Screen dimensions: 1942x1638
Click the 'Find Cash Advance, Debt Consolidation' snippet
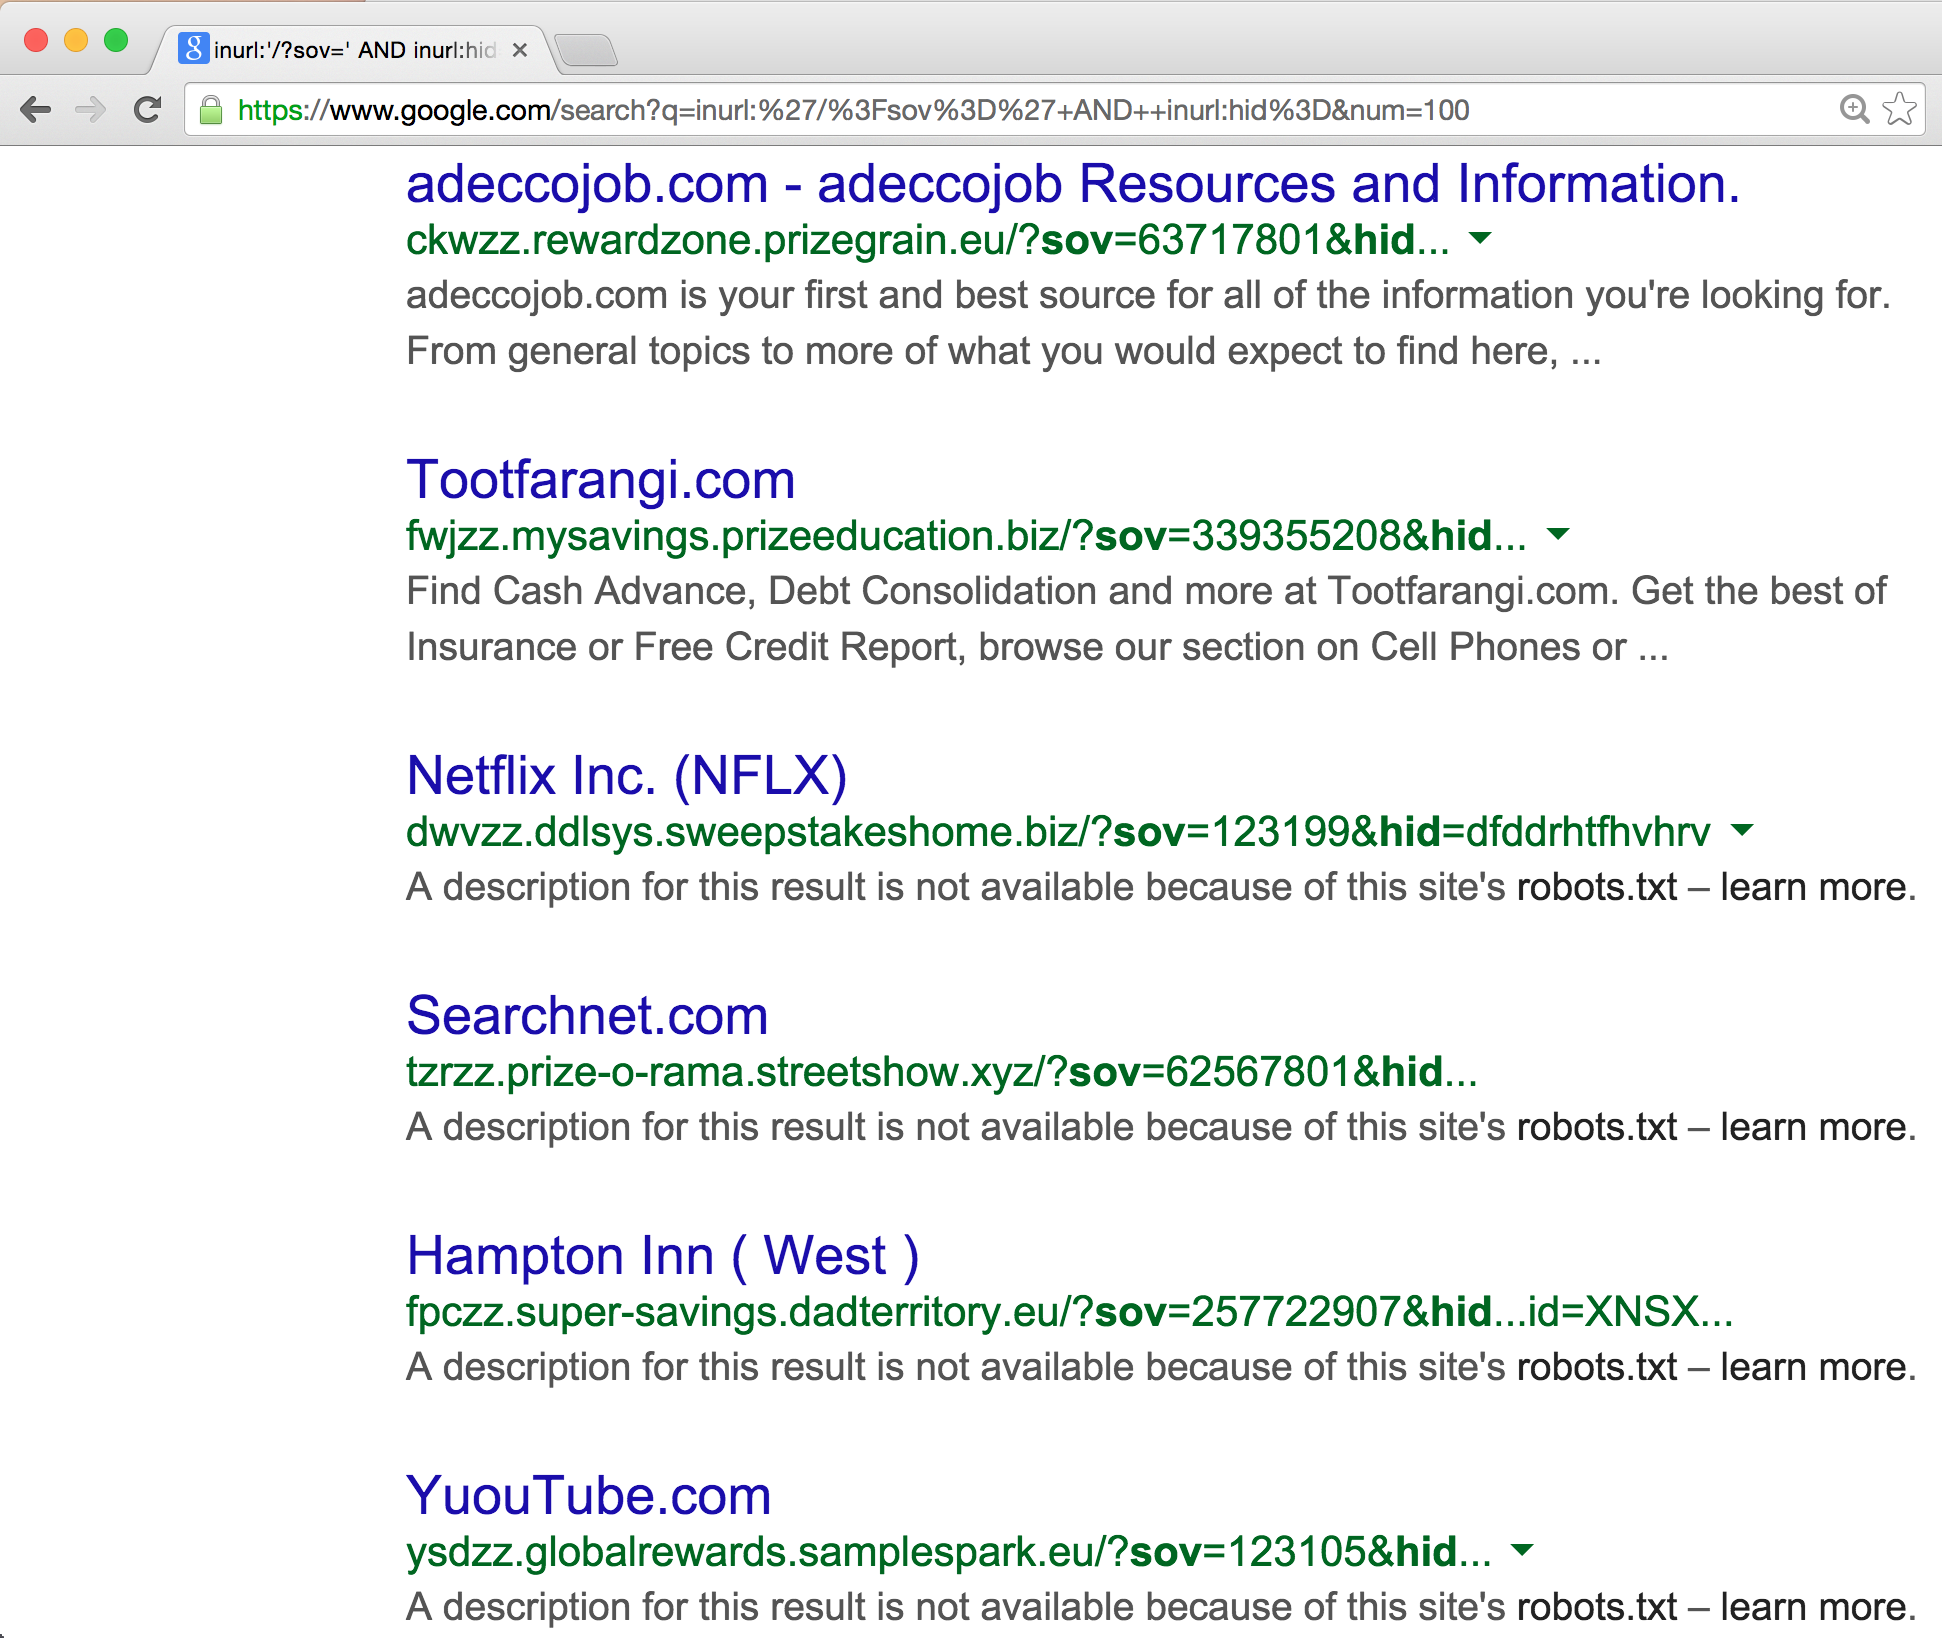(1146, 619)
